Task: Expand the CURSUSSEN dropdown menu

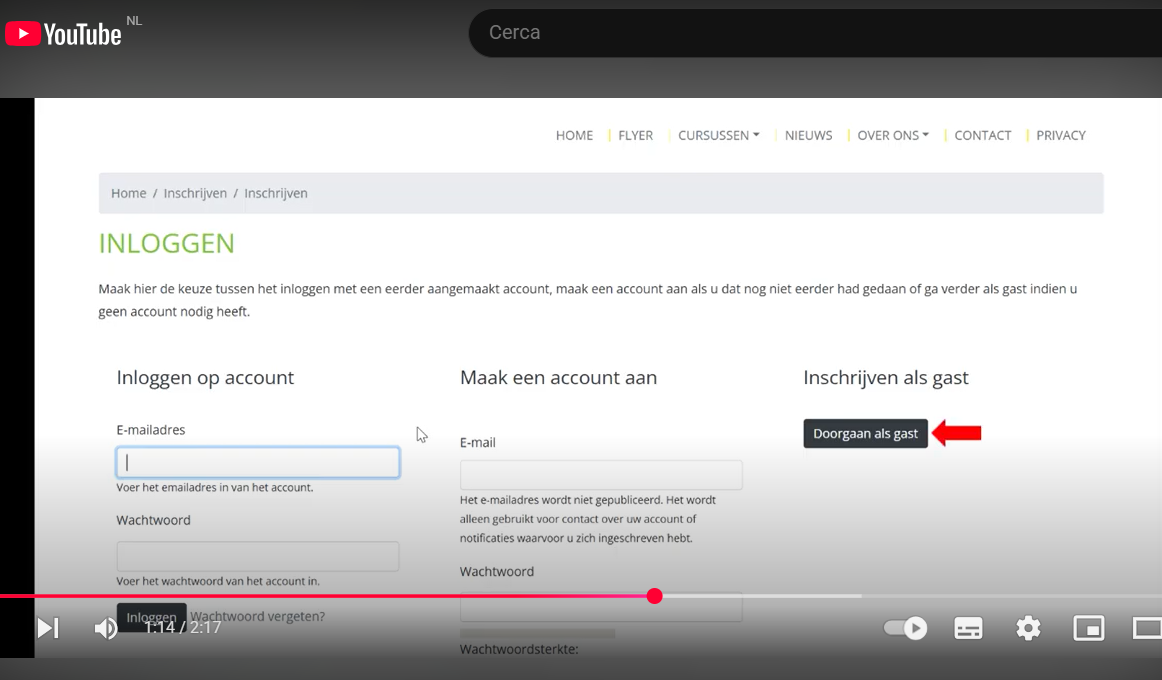Action: click(x=718, y=135)
